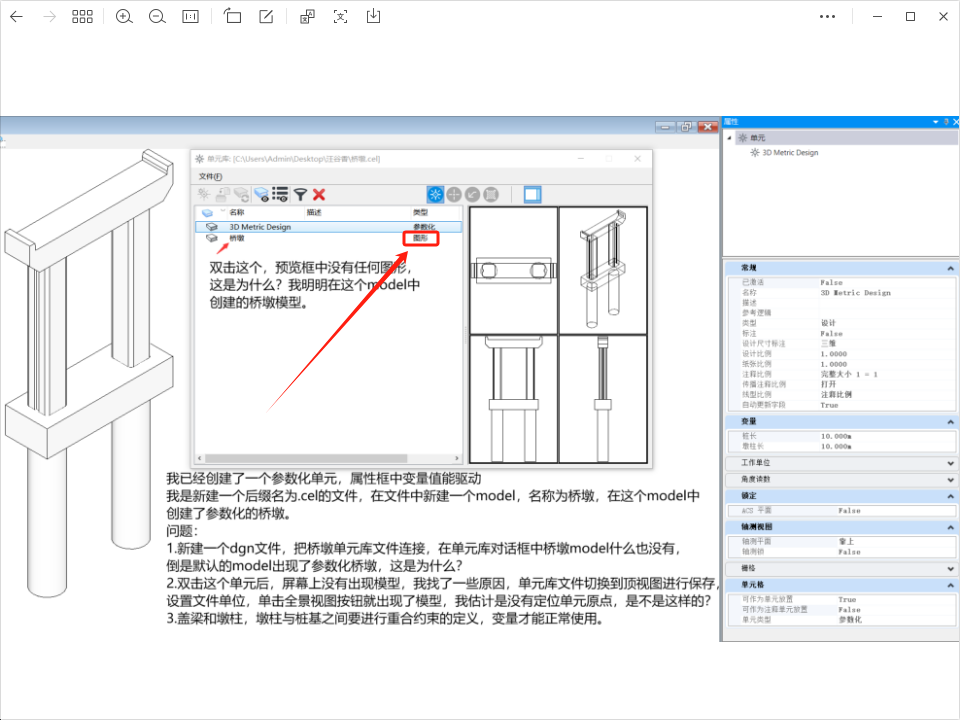
Task: Select the 3D Metric Design cell row
Action: point(260,227)
